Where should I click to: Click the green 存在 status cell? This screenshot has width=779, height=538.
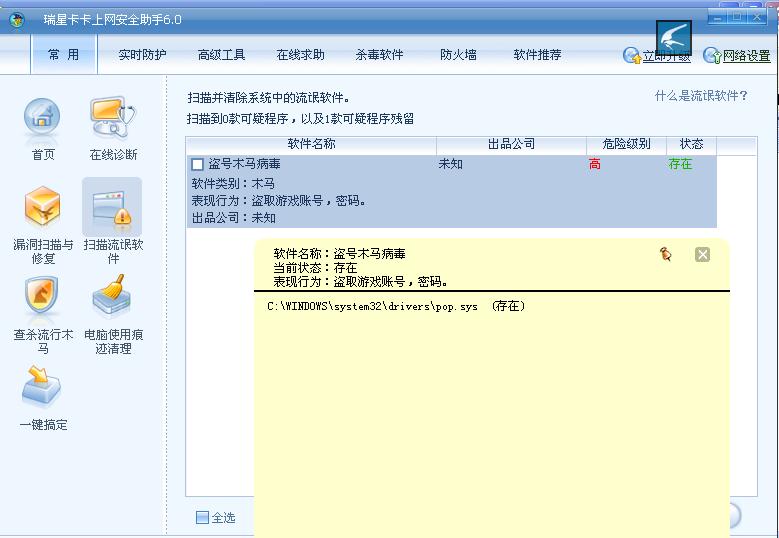(680, 164)
